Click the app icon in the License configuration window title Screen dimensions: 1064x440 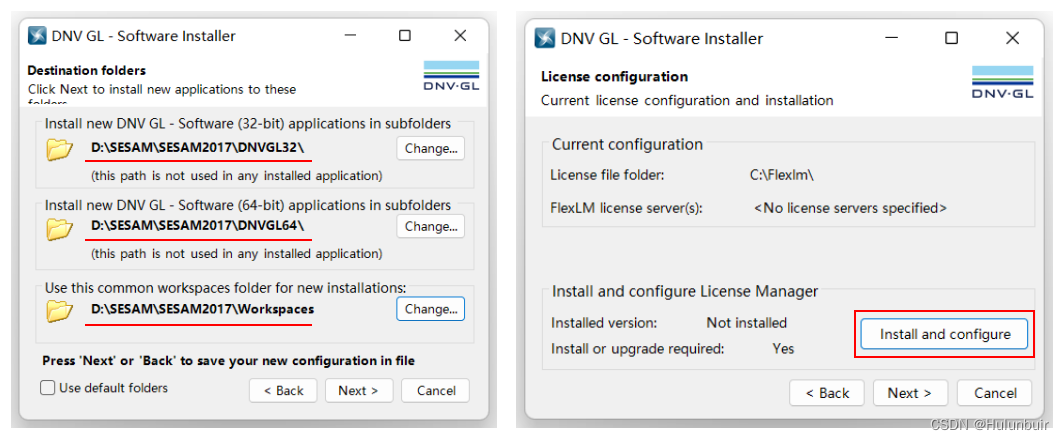click(x=545, y=39)
